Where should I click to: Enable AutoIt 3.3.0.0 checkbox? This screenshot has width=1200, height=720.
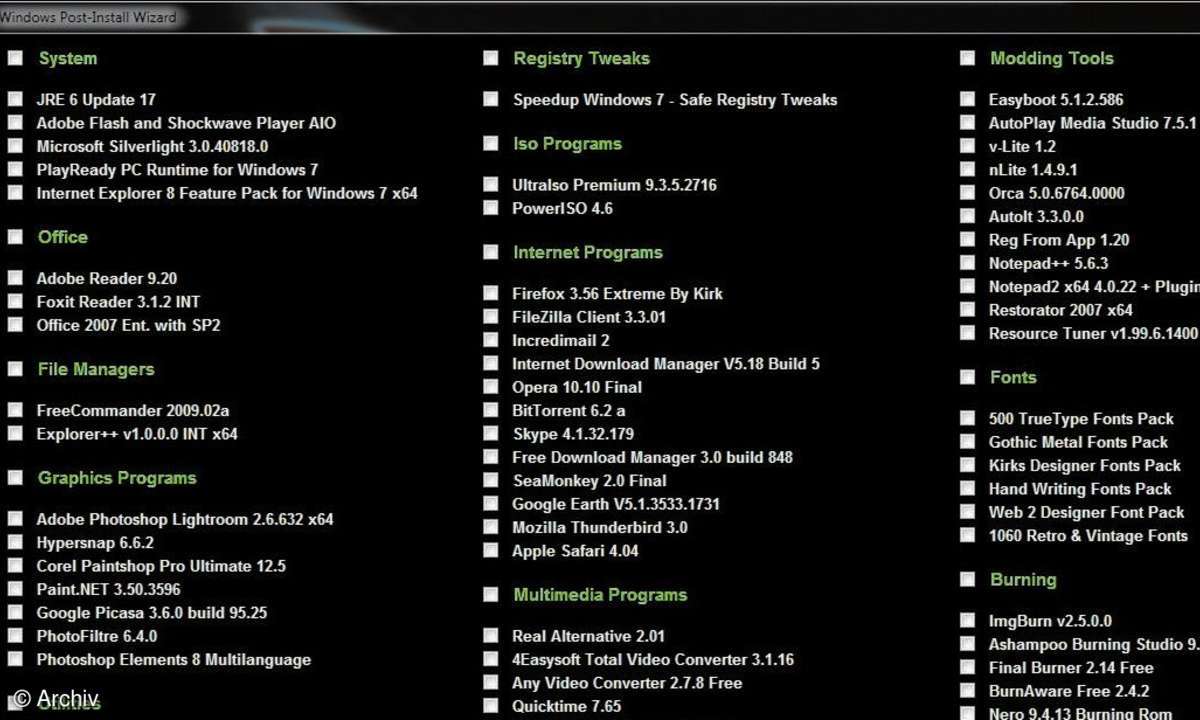(967, 216)
